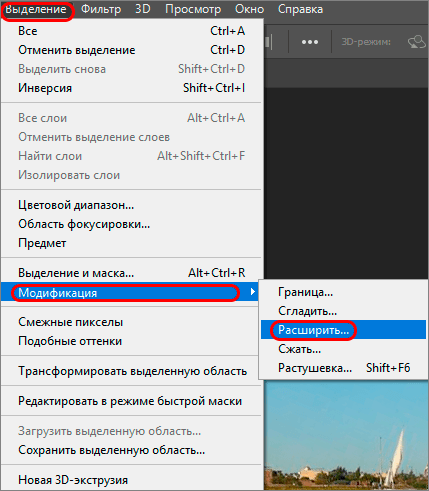Open the Справка menu
The image size is (429, 491).
pos(300,9)
